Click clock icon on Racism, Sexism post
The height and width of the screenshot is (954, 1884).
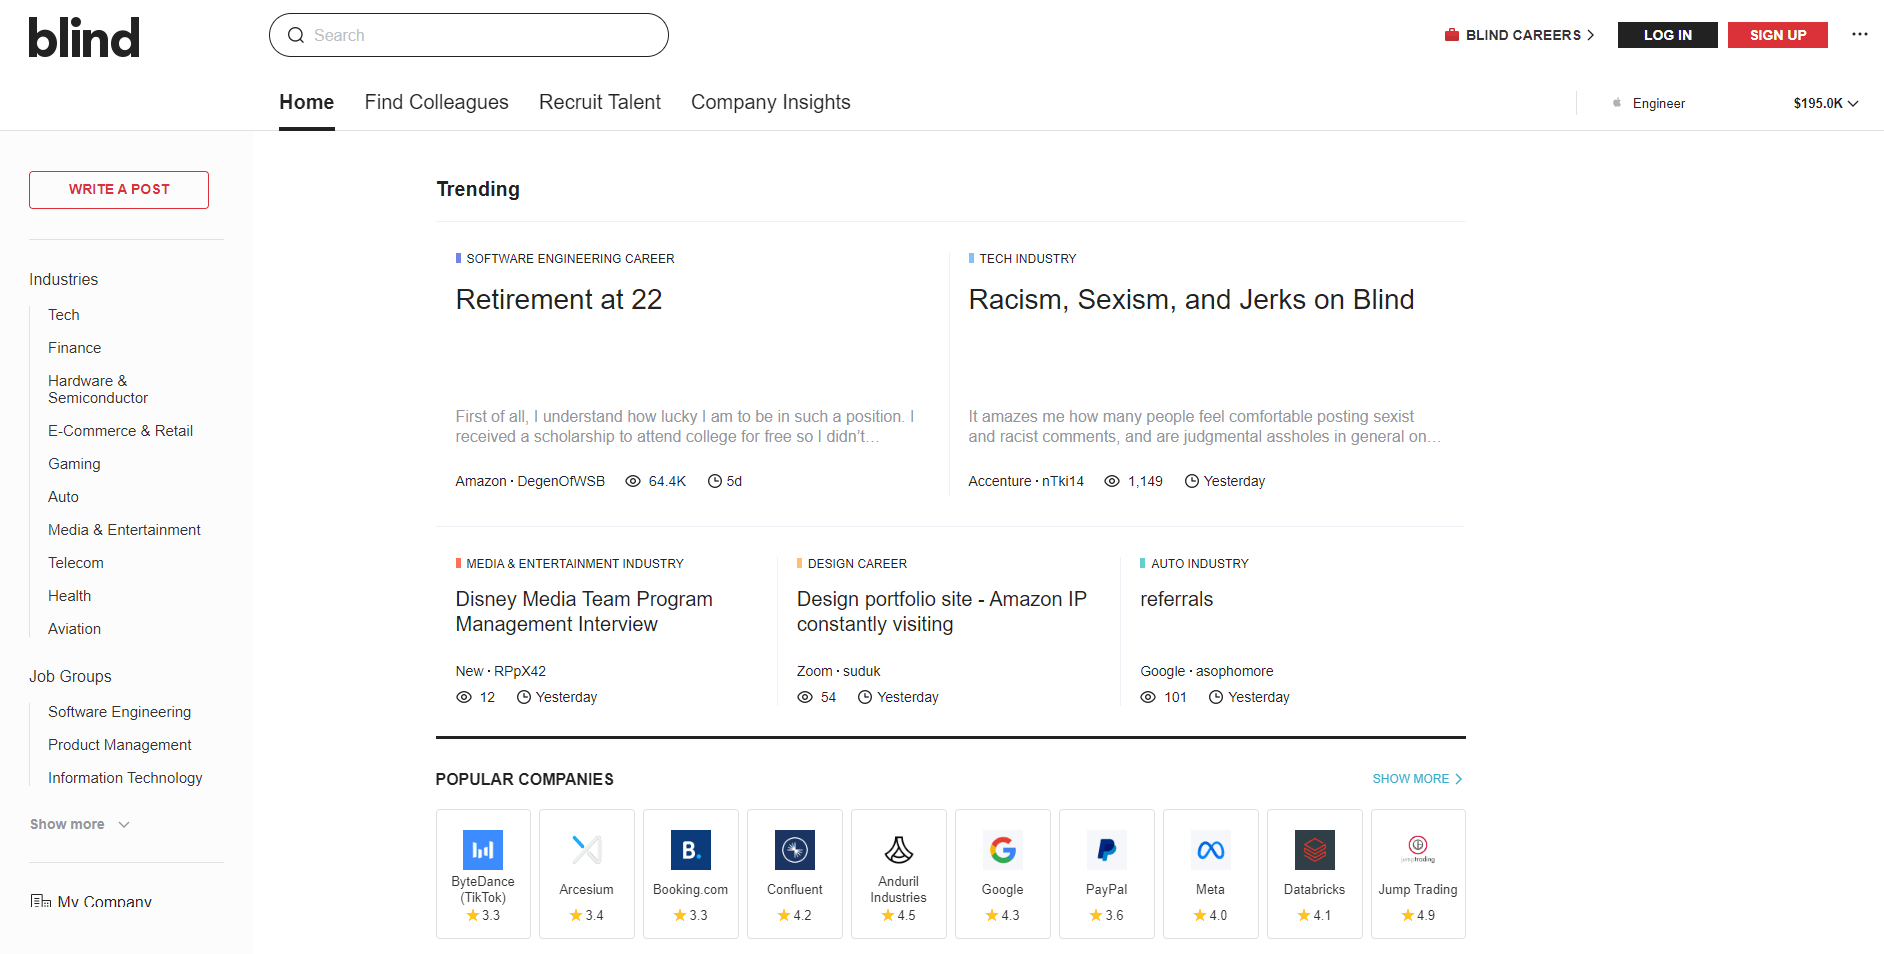(x=1192, y=481)
